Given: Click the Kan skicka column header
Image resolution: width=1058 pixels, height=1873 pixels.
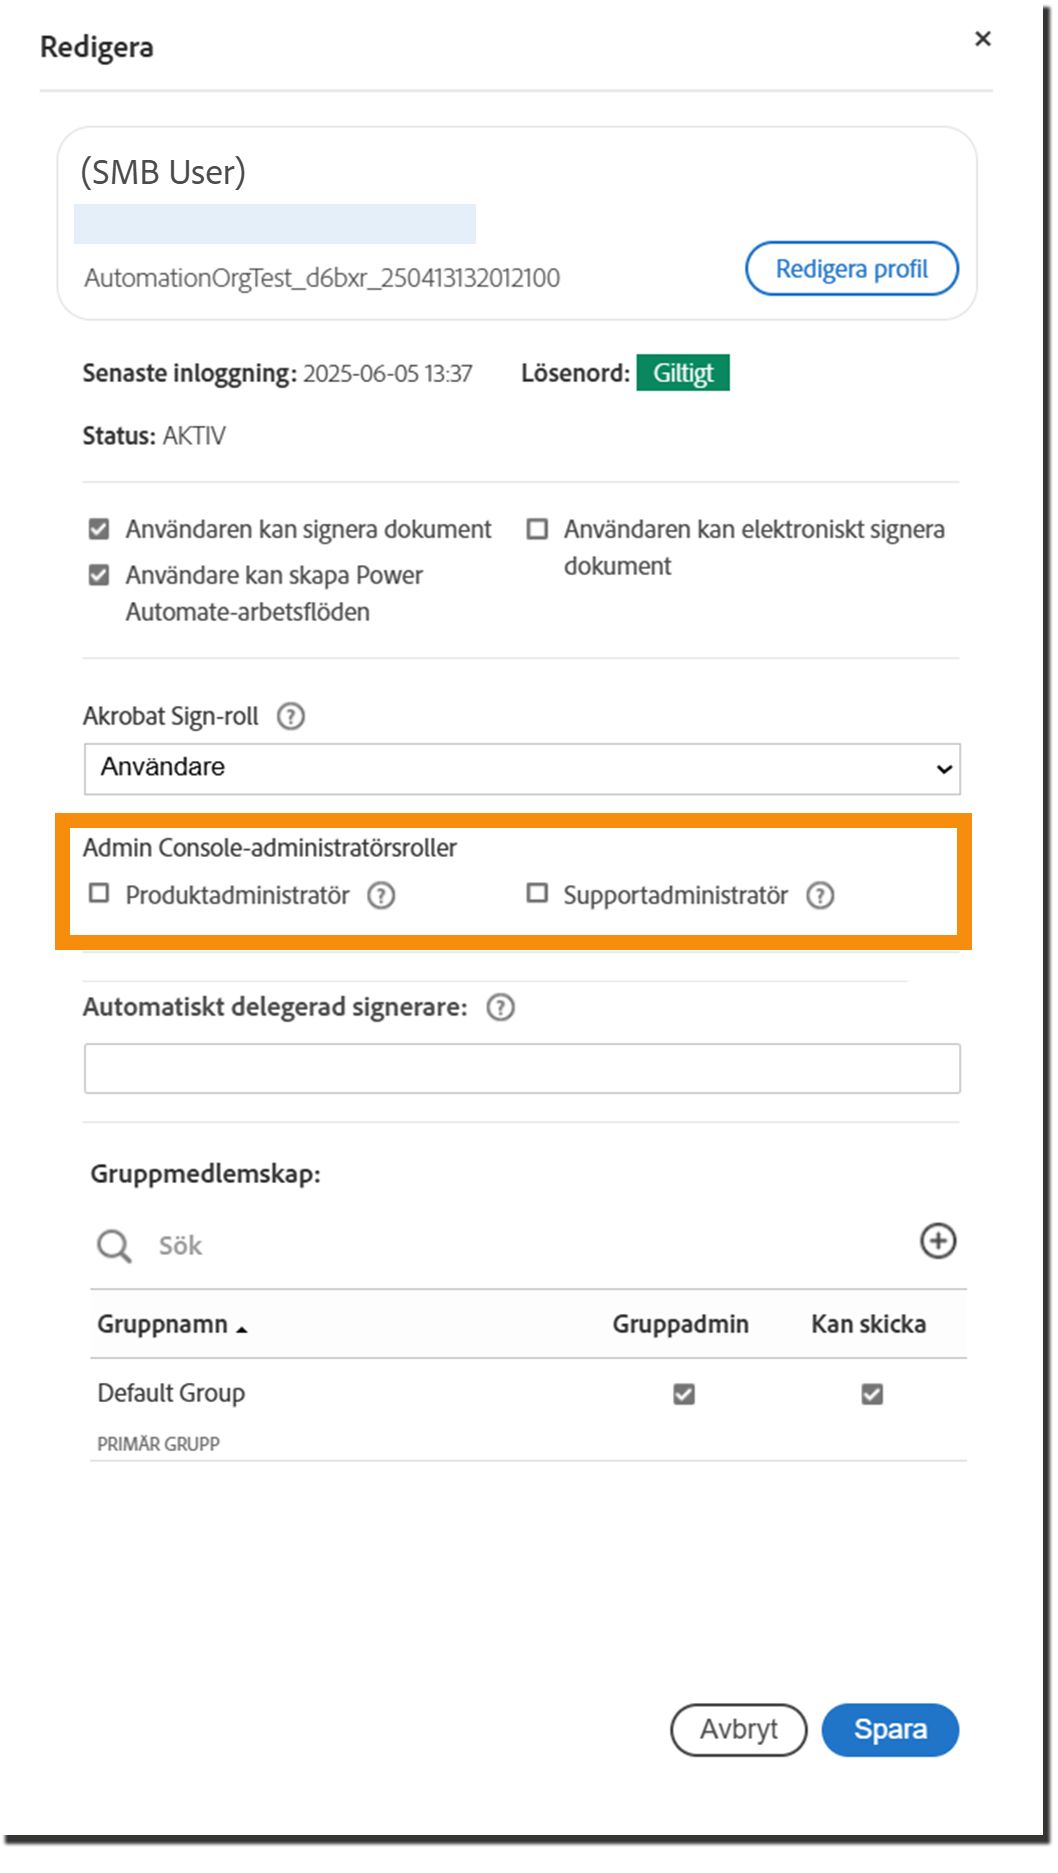Looking at the screenshot, I should click(x=868, y=1324).
